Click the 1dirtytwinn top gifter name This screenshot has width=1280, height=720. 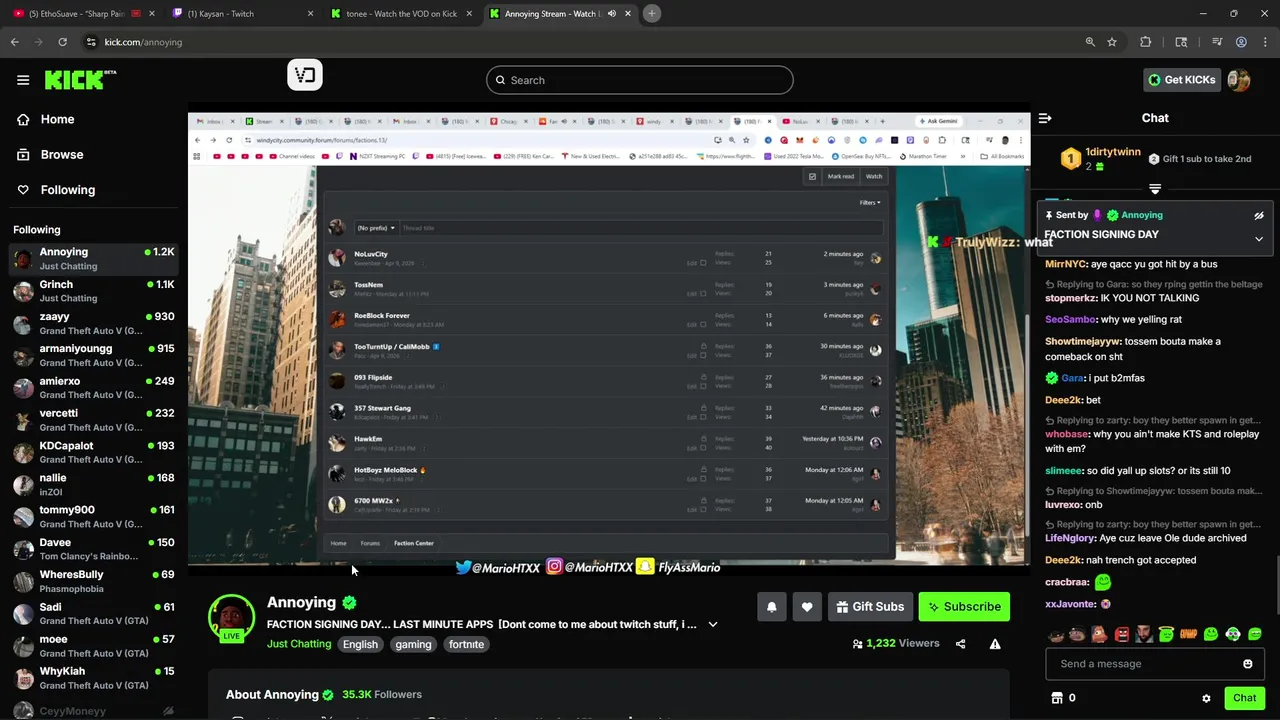coord(1113,152)
